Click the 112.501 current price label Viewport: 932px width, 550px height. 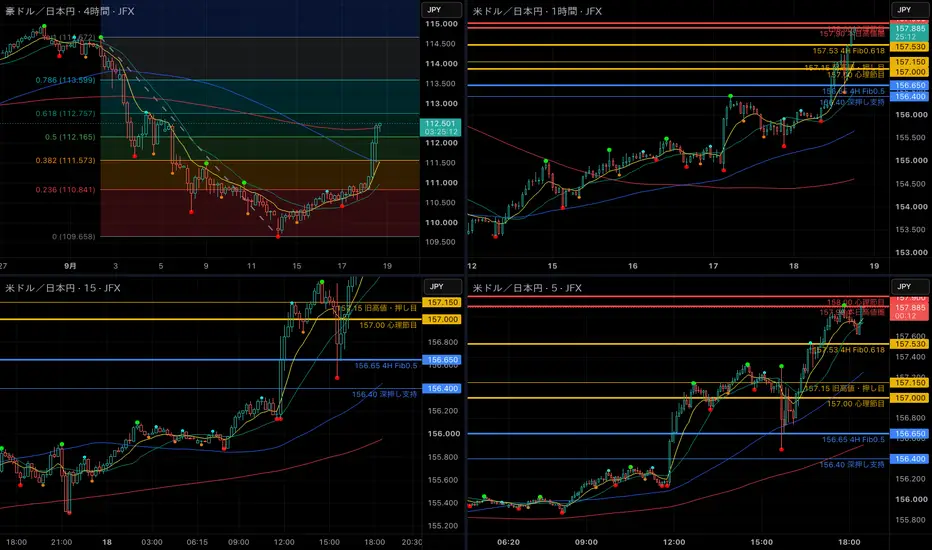[440, 124]
